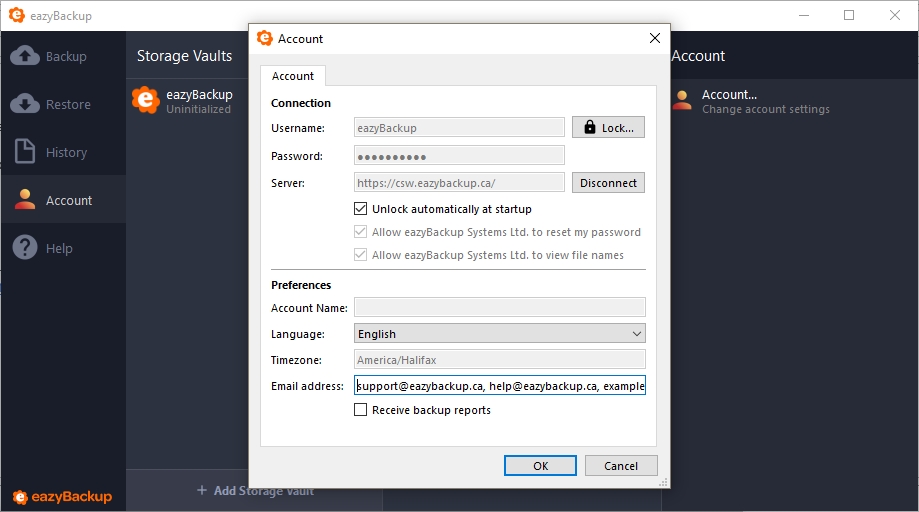The width and height of the screenshot is (919, 512).
Task: Go to Backup in the sidebar
Action: (x=63, y=56)
